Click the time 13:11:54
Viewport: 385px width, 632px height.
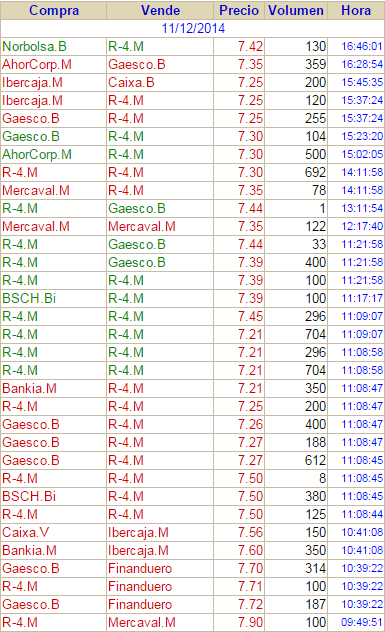click(x=362, y=208)
